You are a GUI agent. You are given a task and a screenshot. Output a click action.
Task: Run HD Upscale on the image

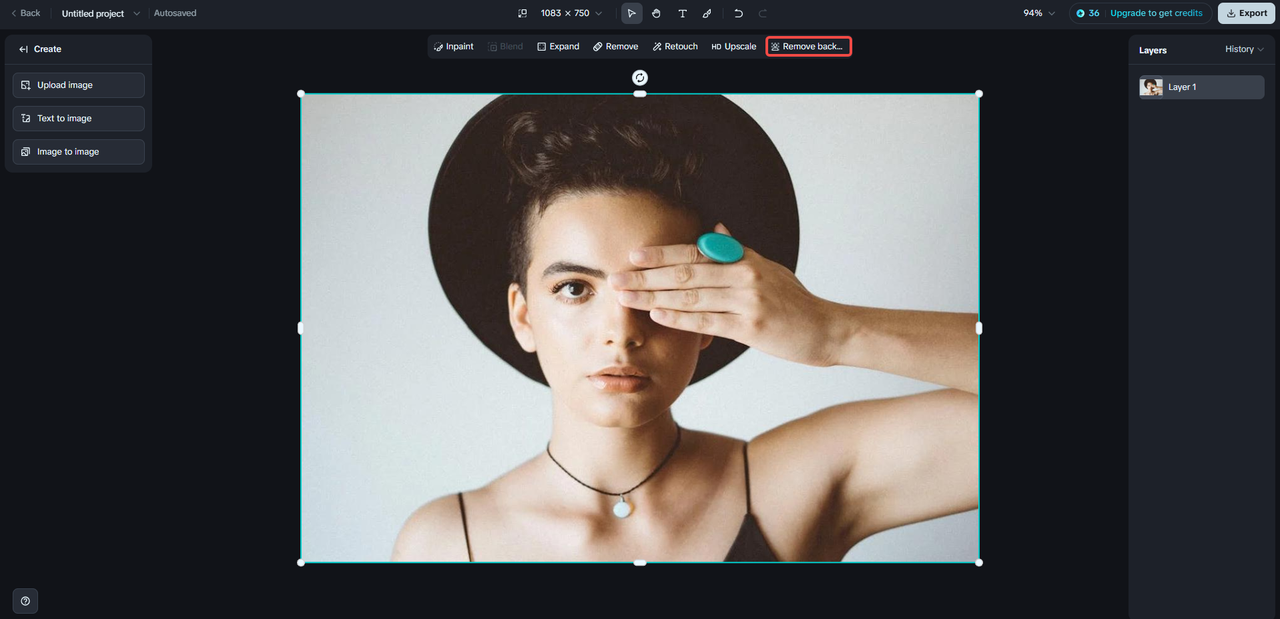[734, 47]
